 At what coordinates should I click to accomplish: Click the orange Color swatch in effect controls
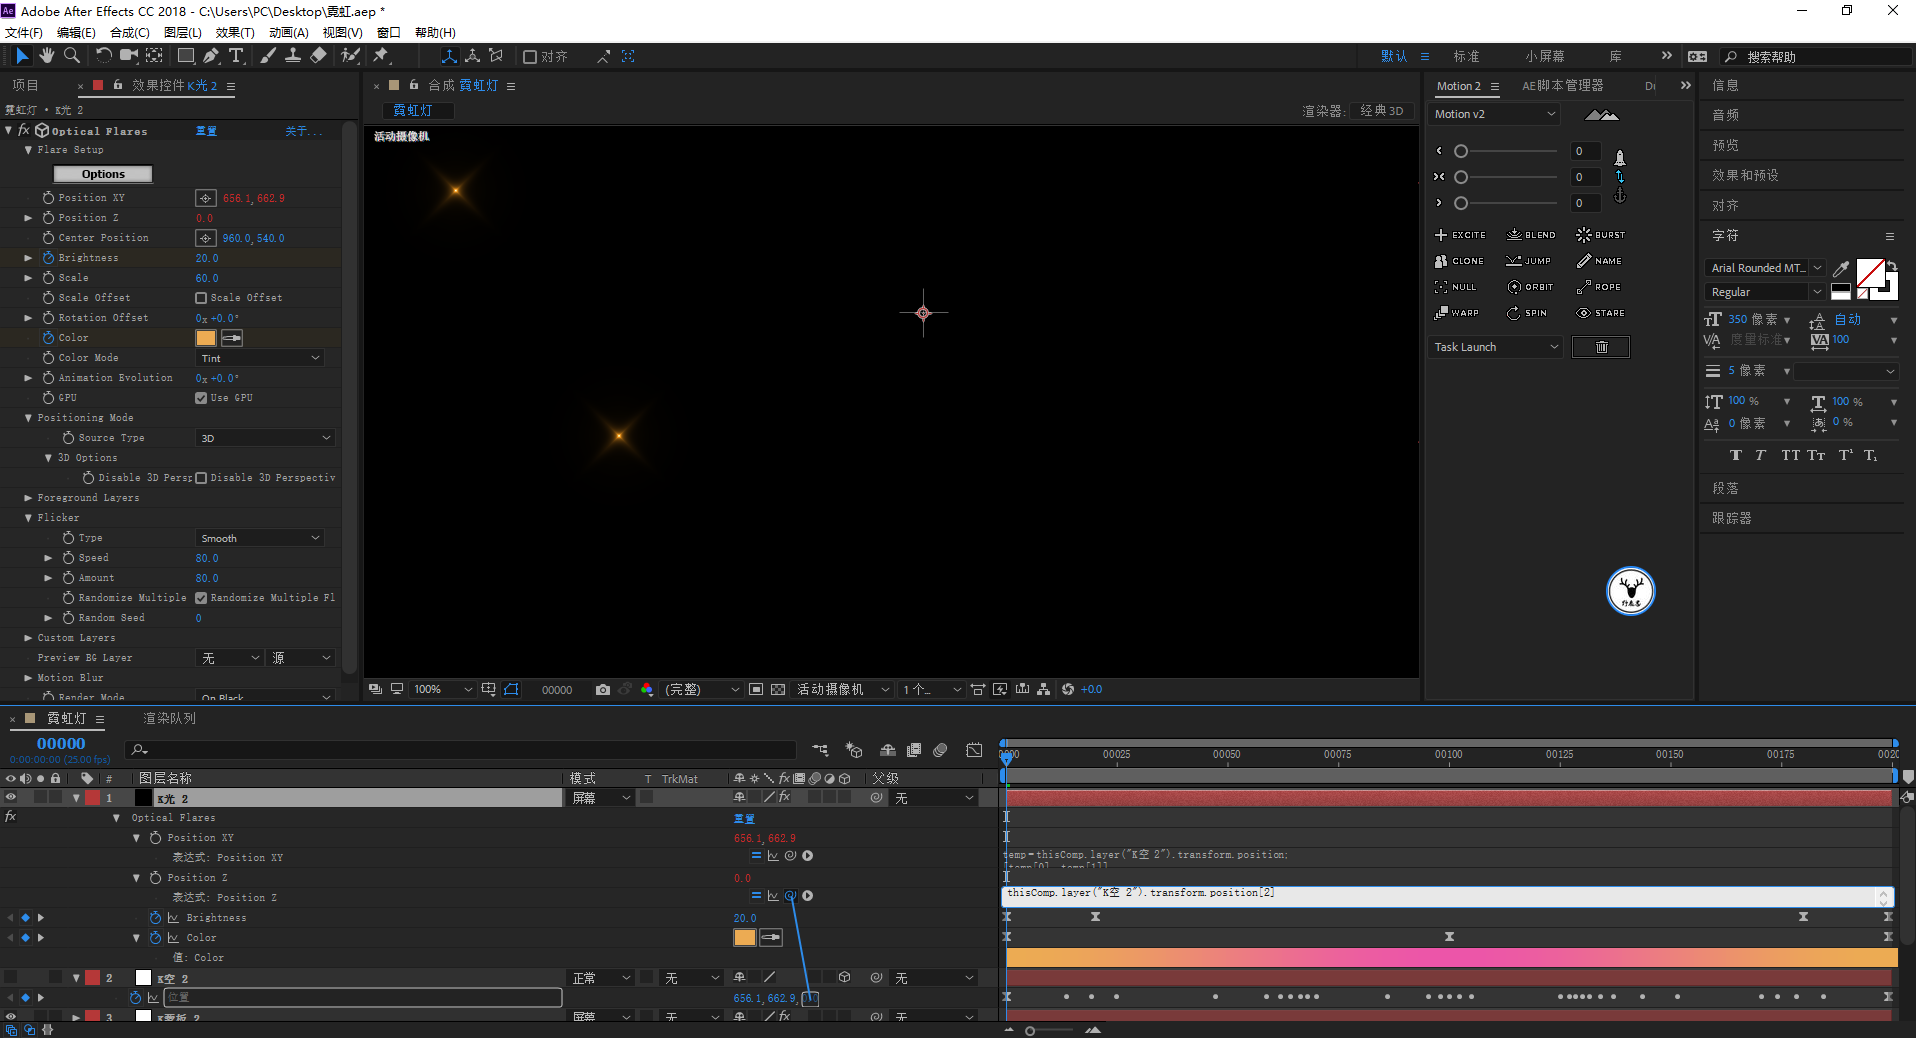[206, 338]
